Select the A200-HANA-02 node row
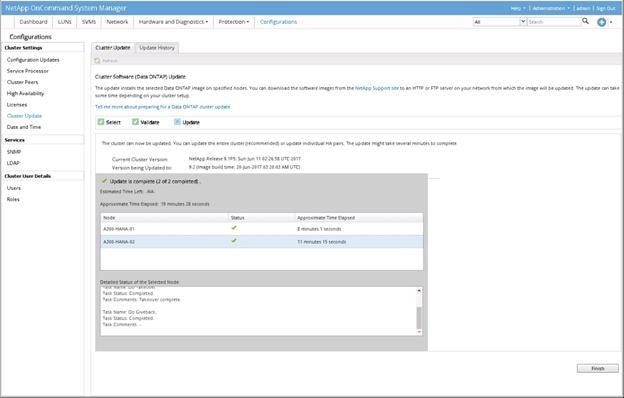The image size is (624, 398). click(262, 242)
